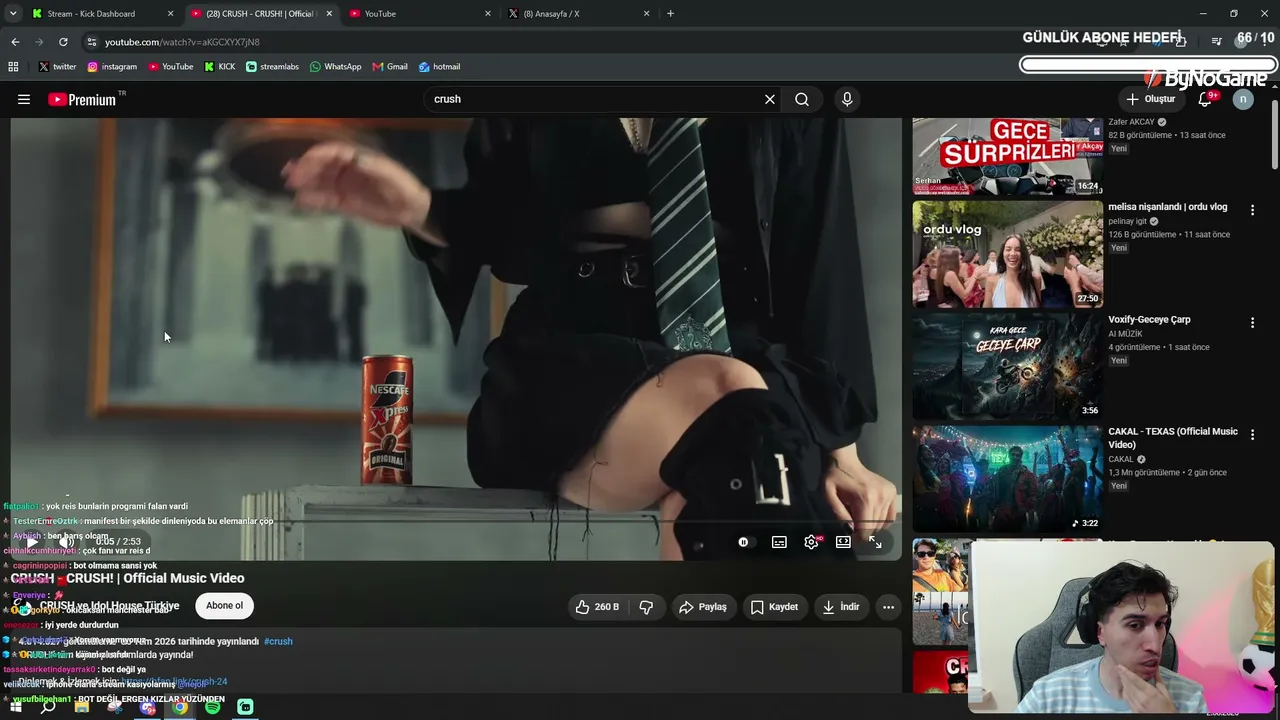Open File Explorer from the taskbar
Image resolution: width=1280 pixels, height=720 pixels.
point(82,707)
